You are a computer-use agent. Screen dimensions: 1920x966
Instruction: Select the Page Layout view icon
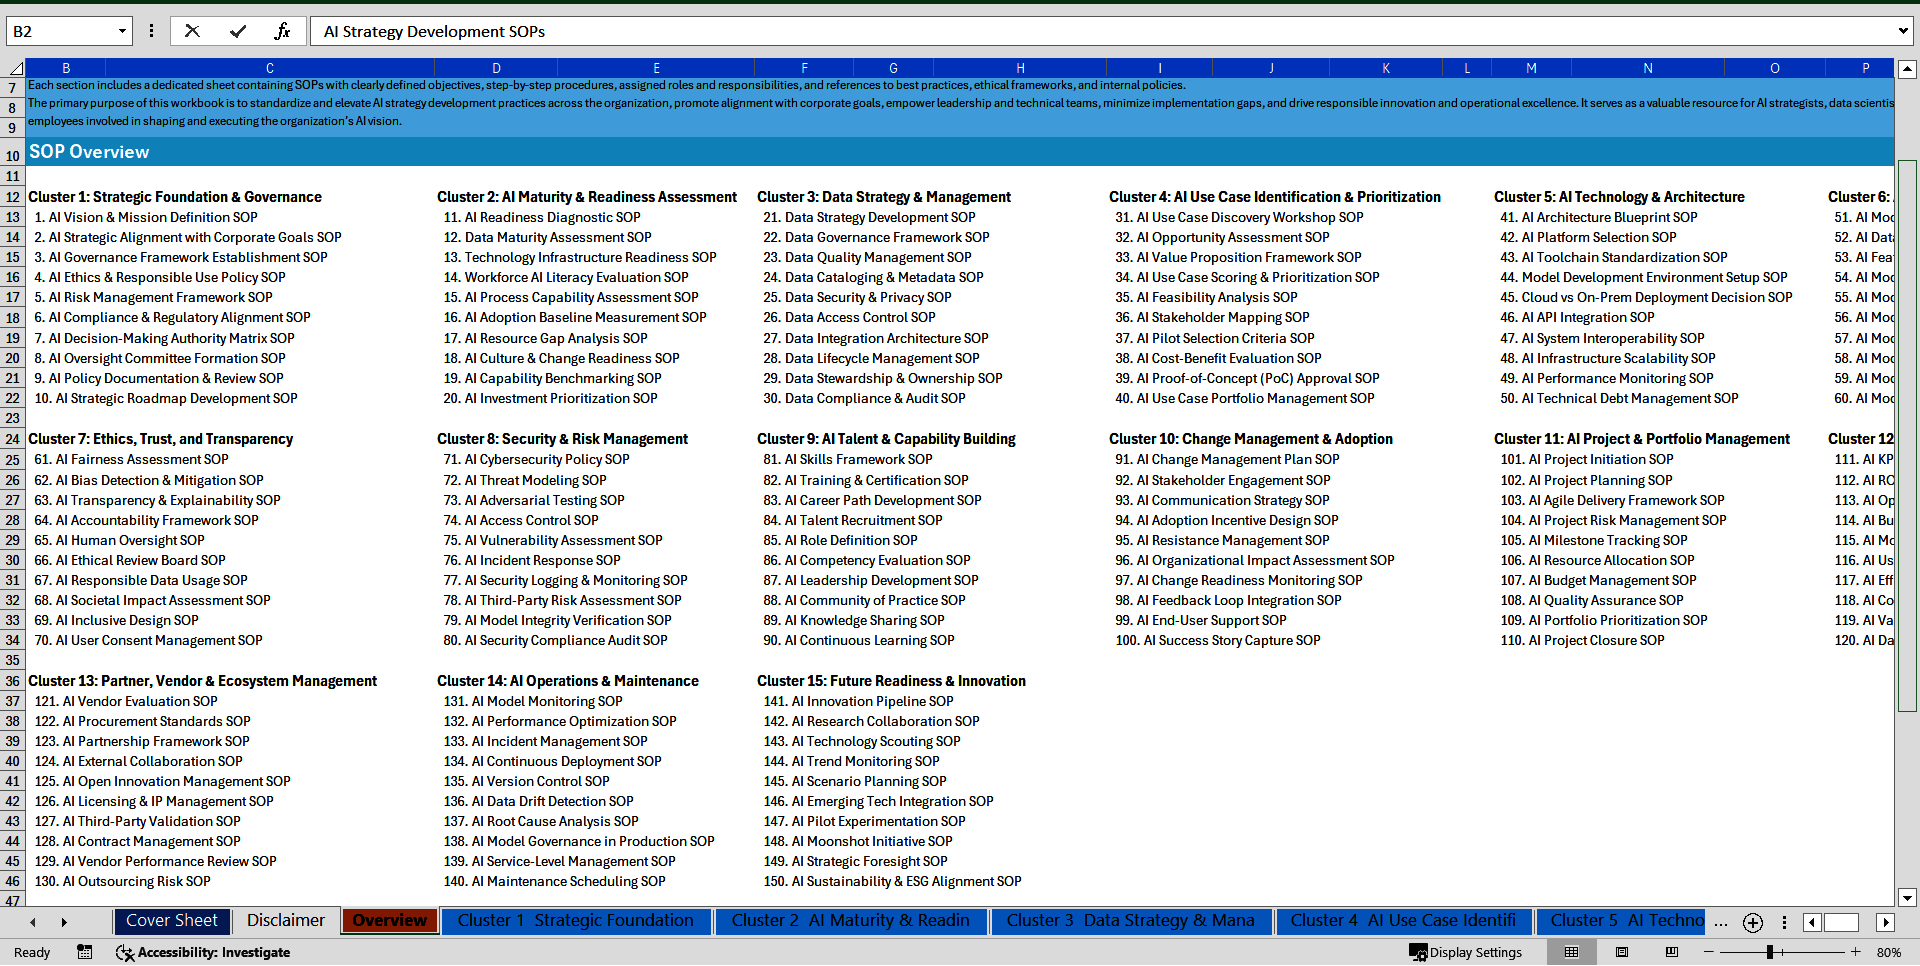[x=1620, y=952]
